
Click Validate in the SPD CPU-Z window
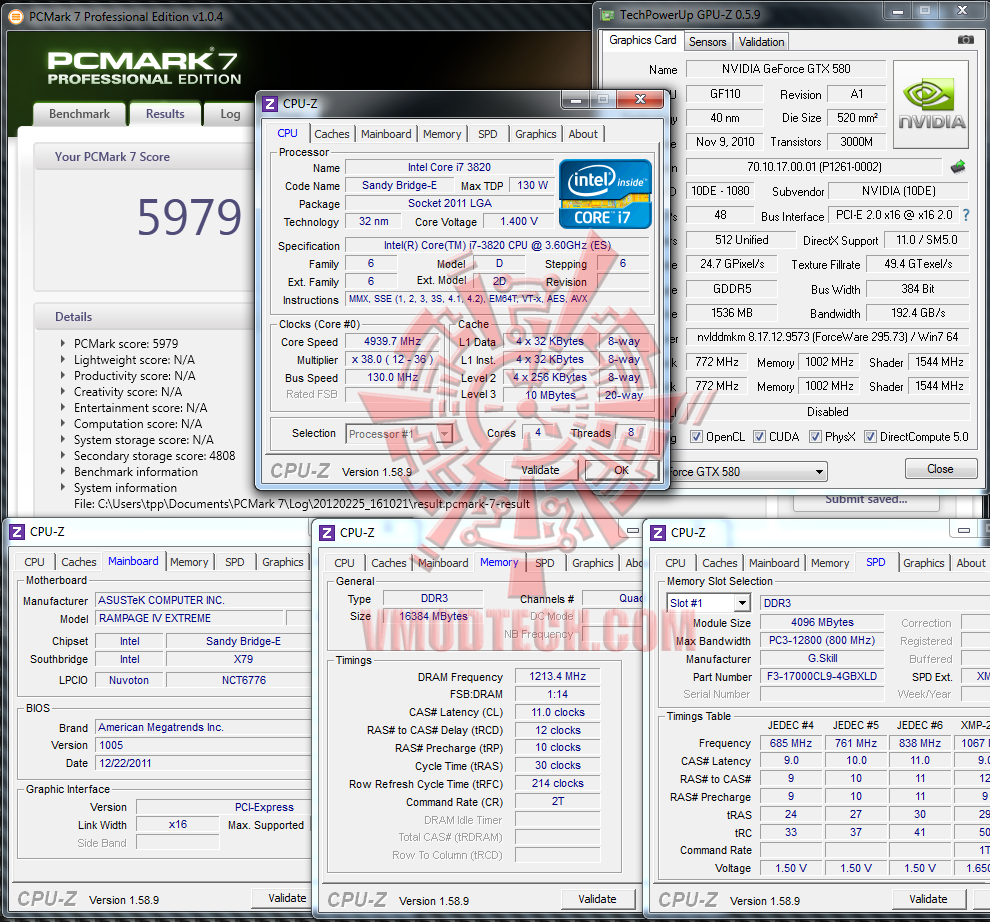coord(928,899)
